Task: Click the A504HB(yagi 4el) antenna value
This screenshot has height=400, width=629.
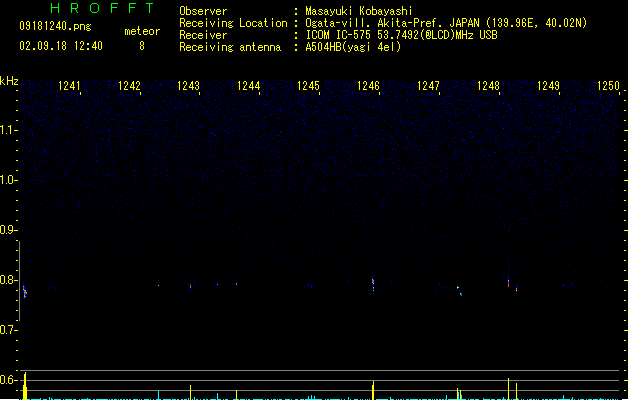Action: coord(353,47)
